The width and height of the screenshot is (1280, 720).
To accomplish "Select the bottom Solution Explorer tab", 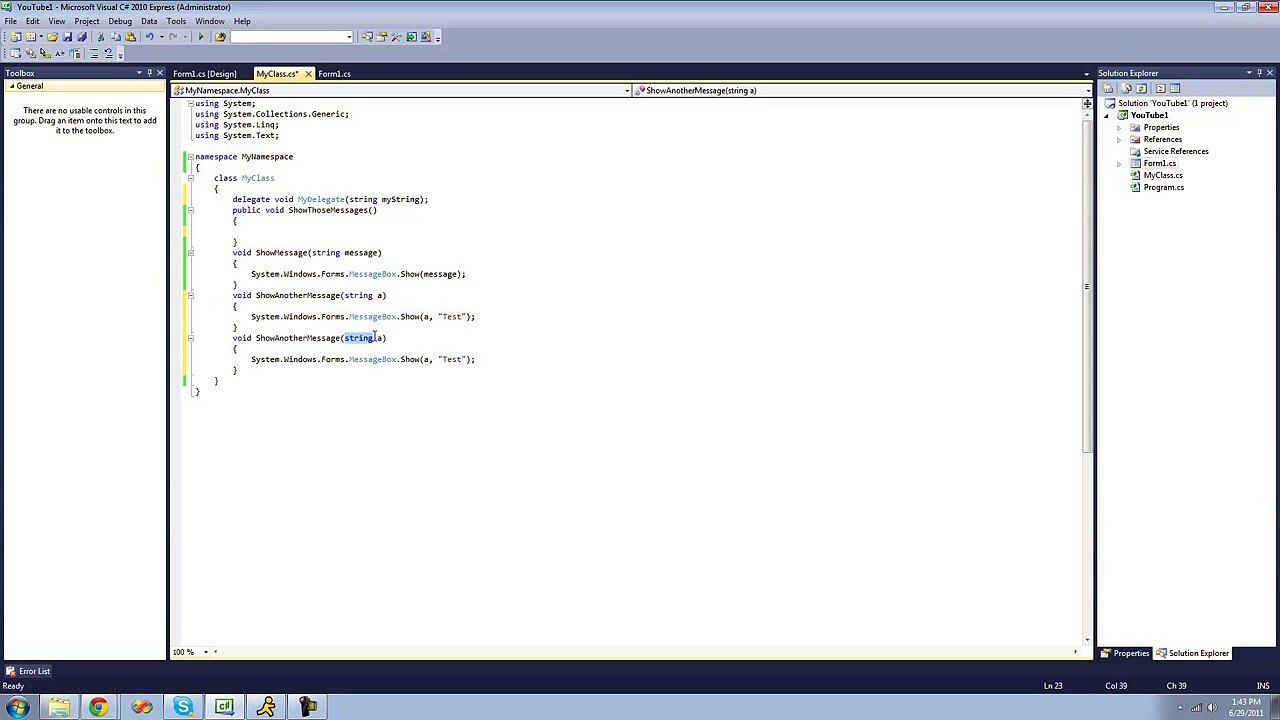I will (1193, 653).
